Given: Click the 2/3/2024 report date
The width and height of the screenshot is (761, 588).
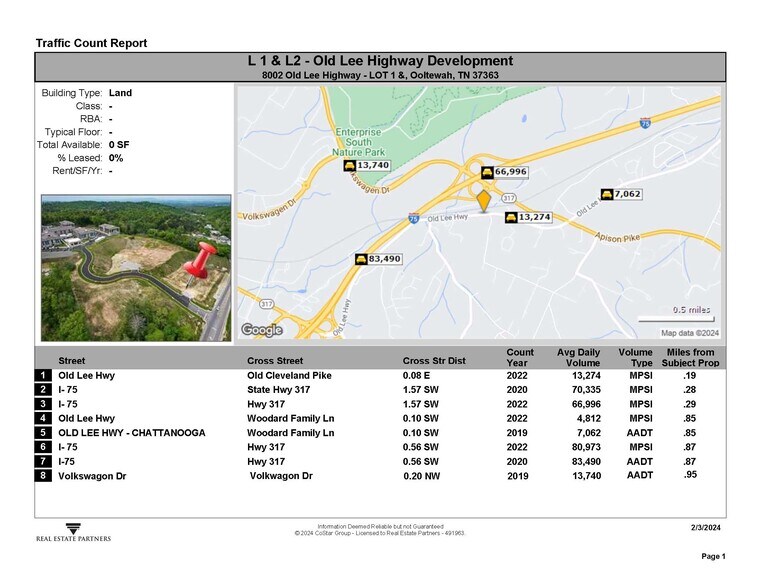Looking at the screenshot, I should pyautogui.click(x=706, y=527).
